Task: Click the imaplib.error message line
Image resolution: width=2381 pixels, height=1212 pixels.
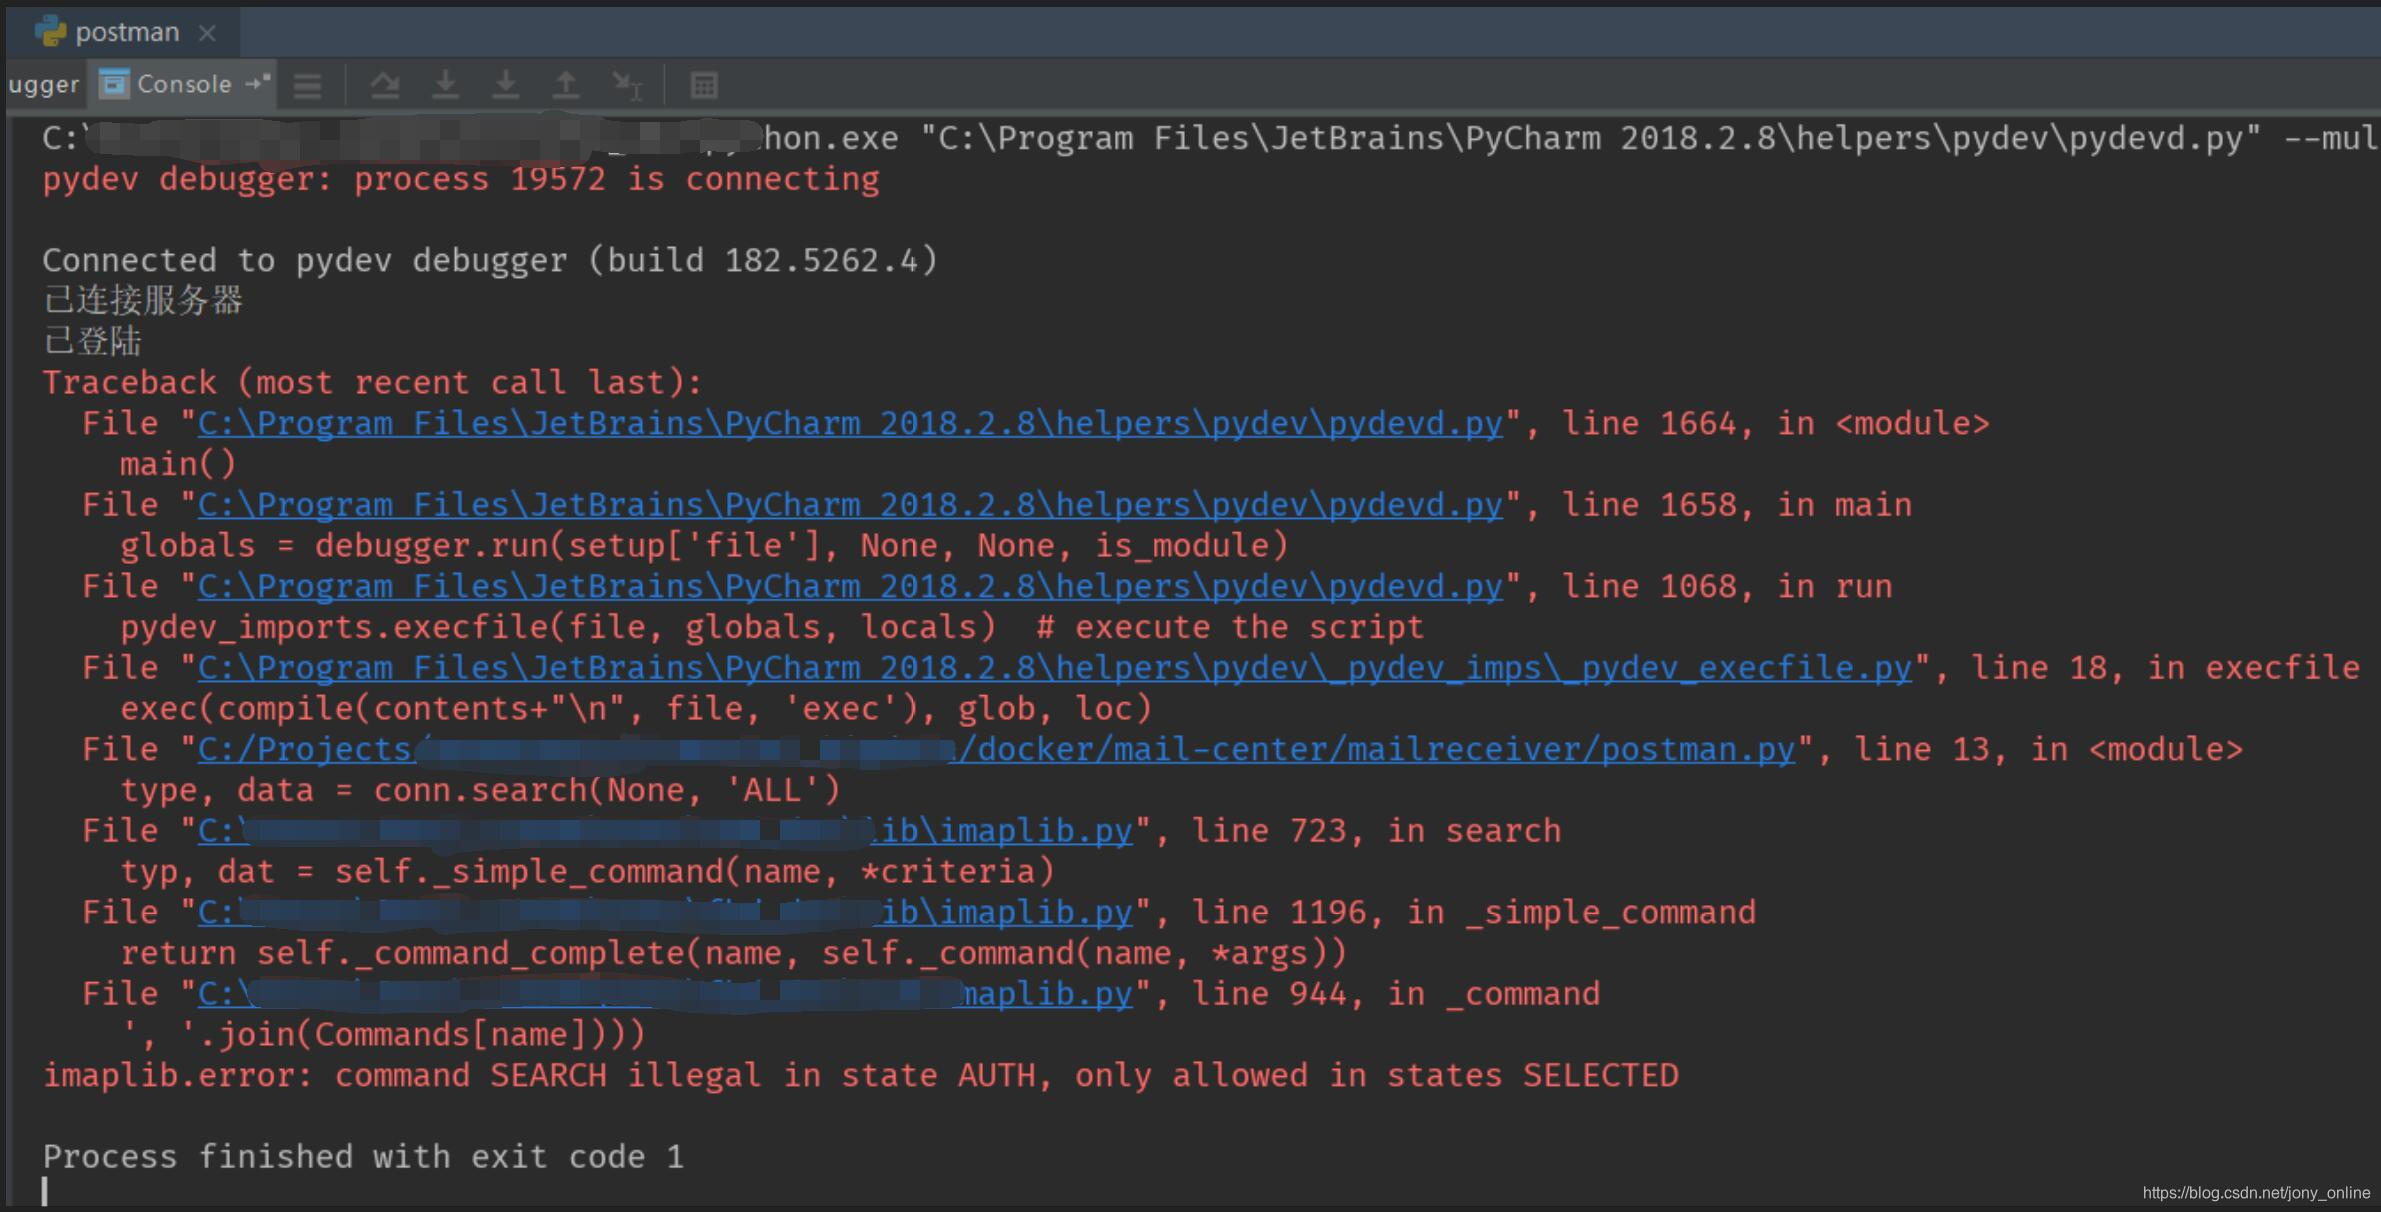Action: pos(860,1076)
